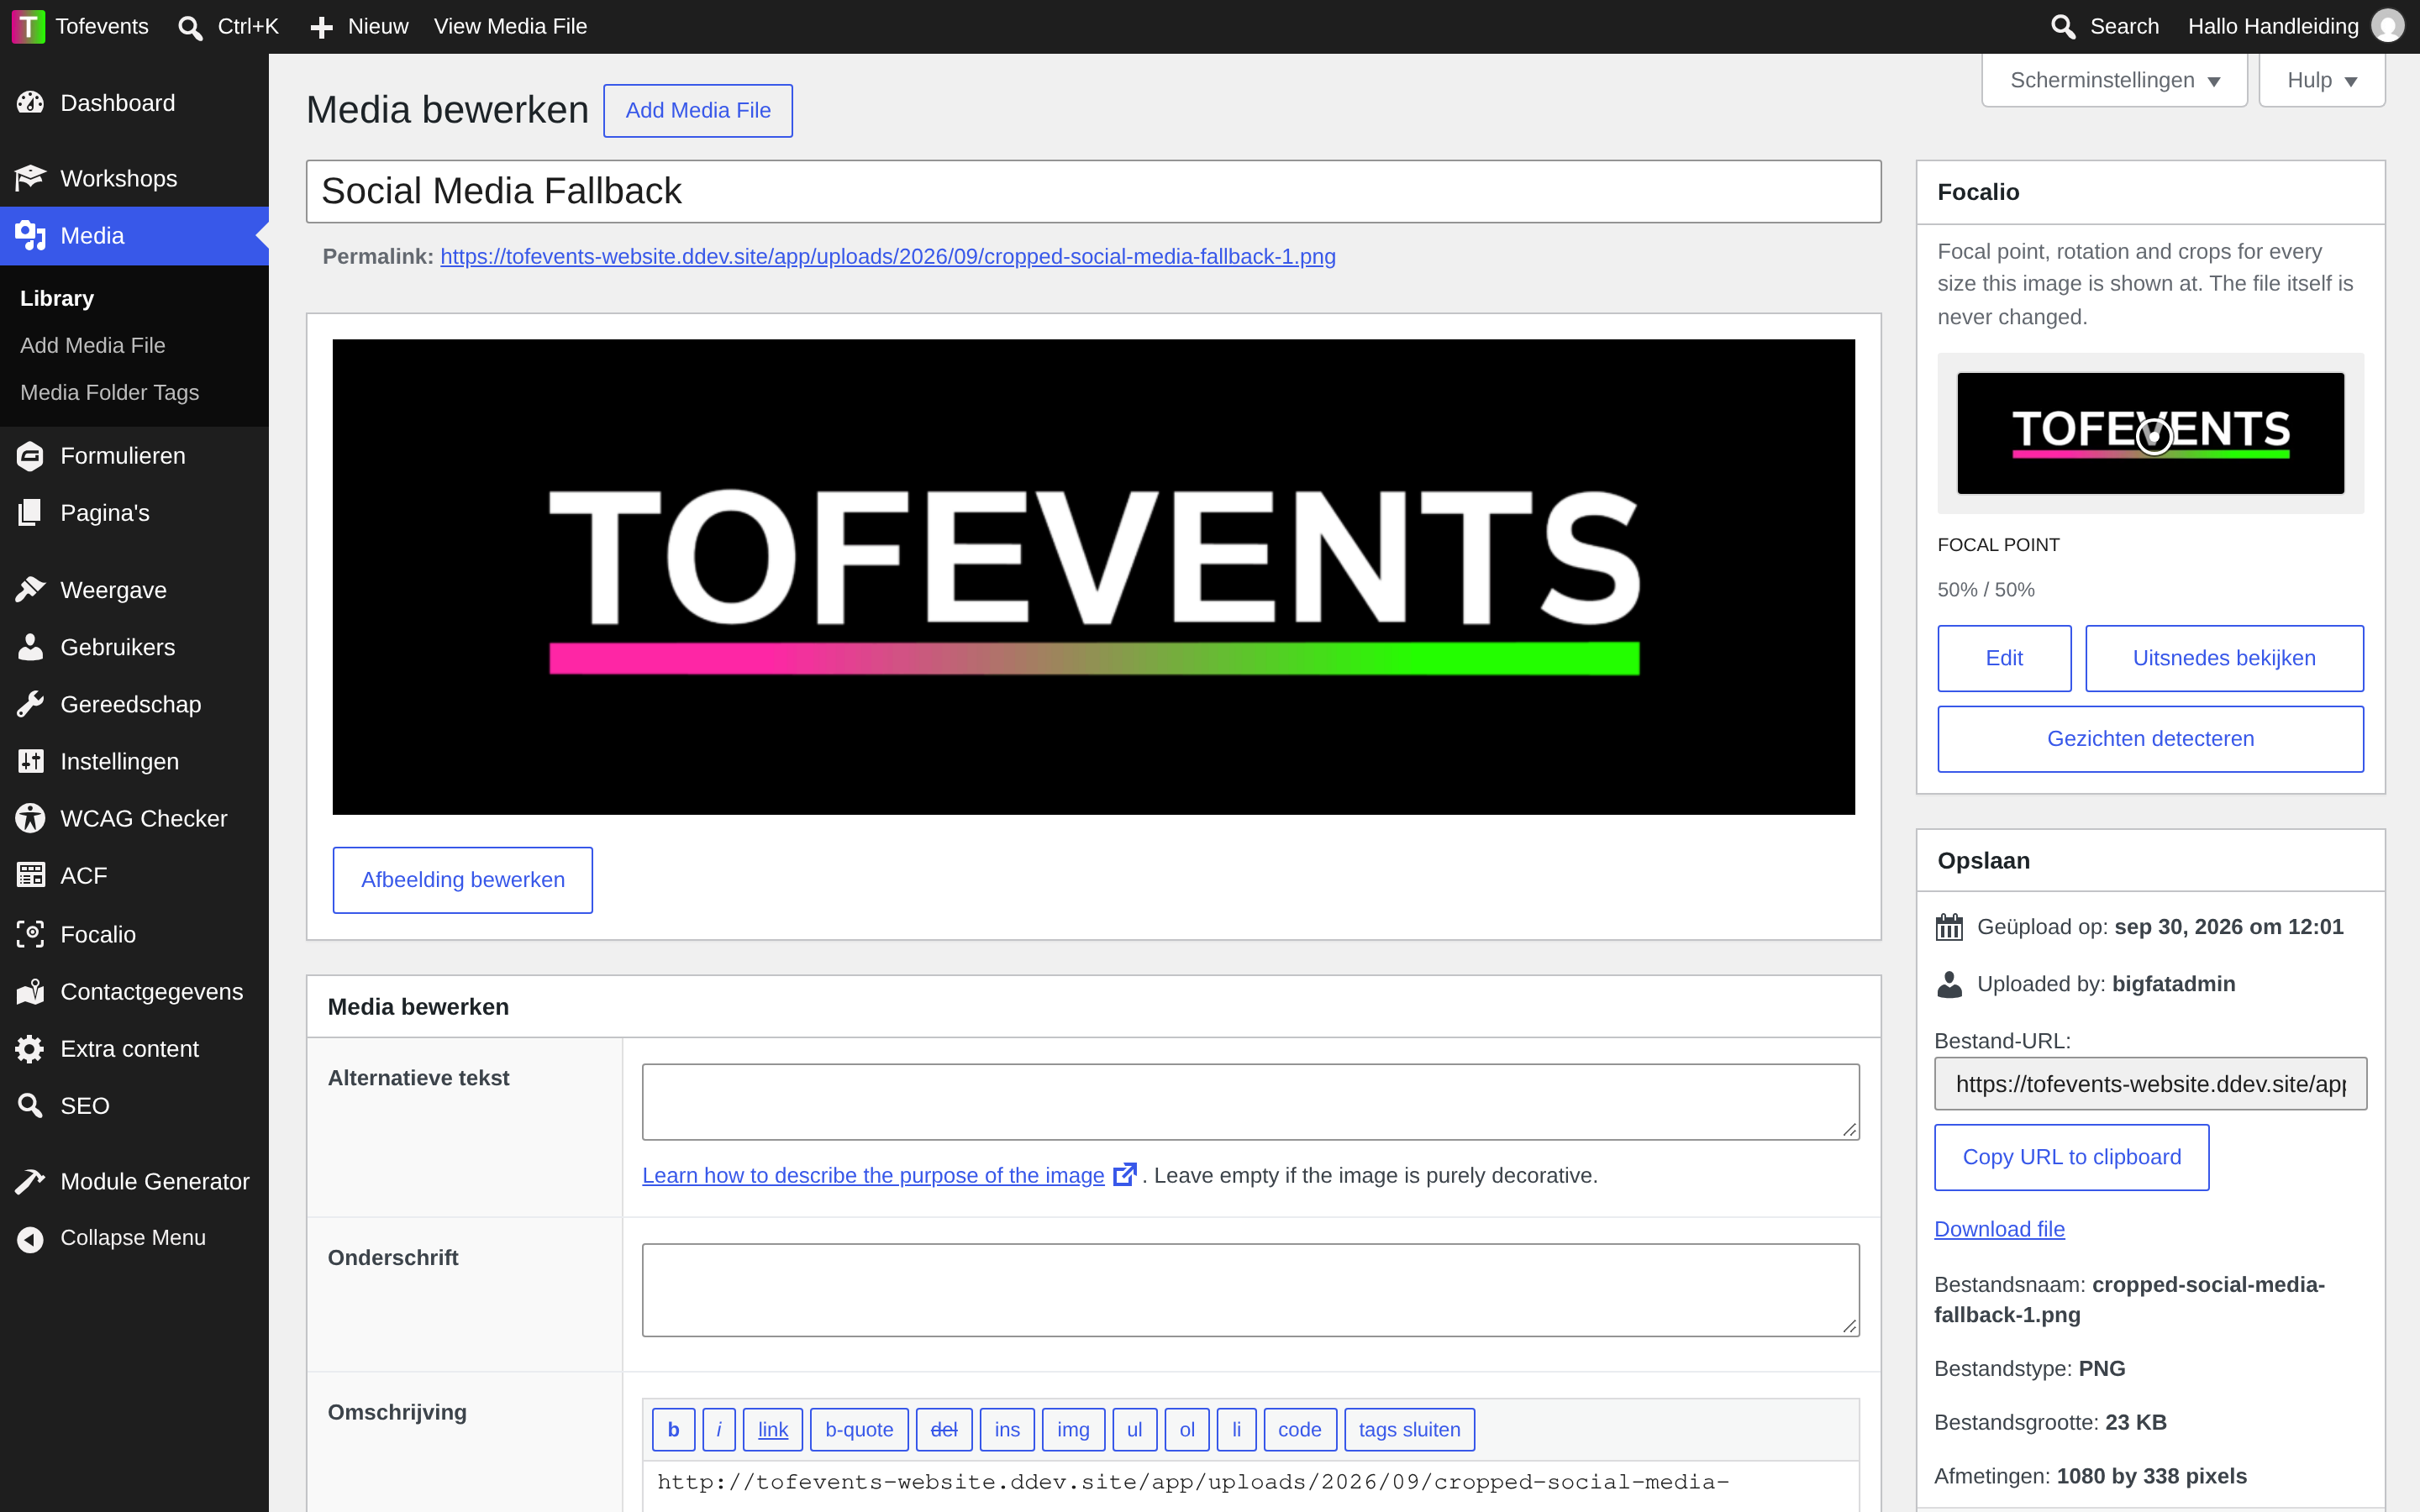Expand the Hulp dropdown

(x=2322, y=80)
